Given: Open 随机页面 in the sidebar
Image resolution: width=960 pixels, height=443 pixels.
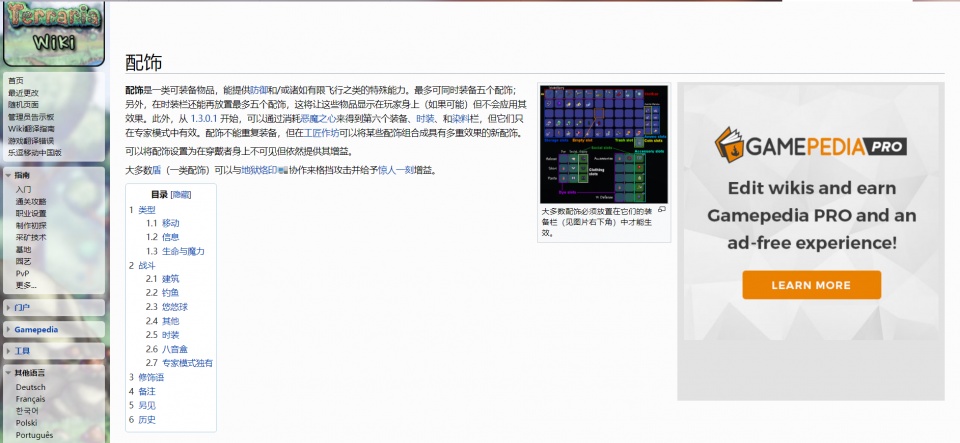Looking at the screenshot, I should click(x=23, y=105).
